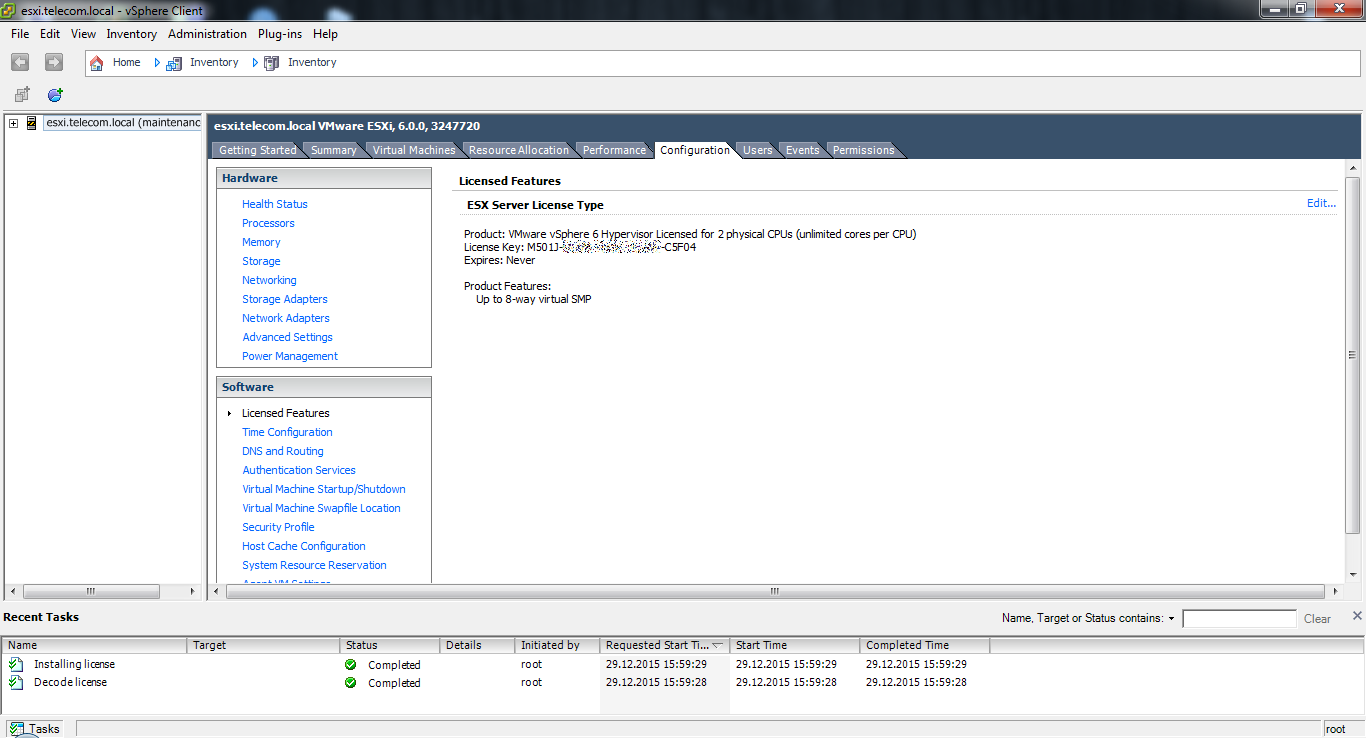Click the content pane vertical scrollbar

[1352, 355]
